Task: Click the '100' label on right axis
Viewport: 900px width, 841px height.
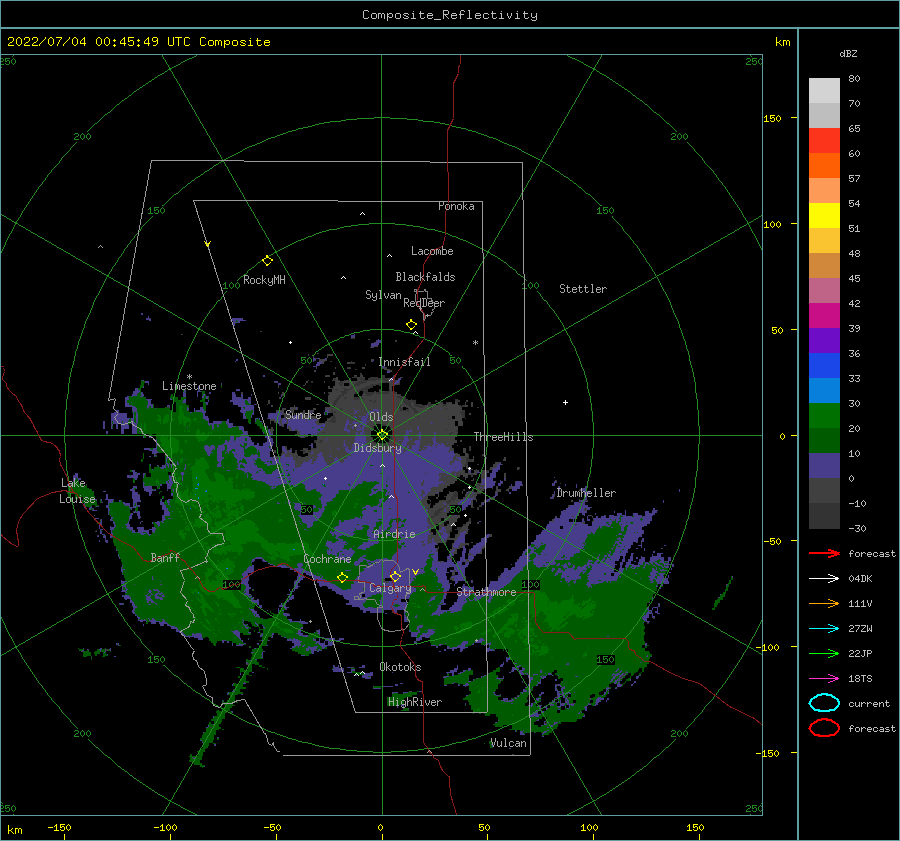Action: pos(772,224)
